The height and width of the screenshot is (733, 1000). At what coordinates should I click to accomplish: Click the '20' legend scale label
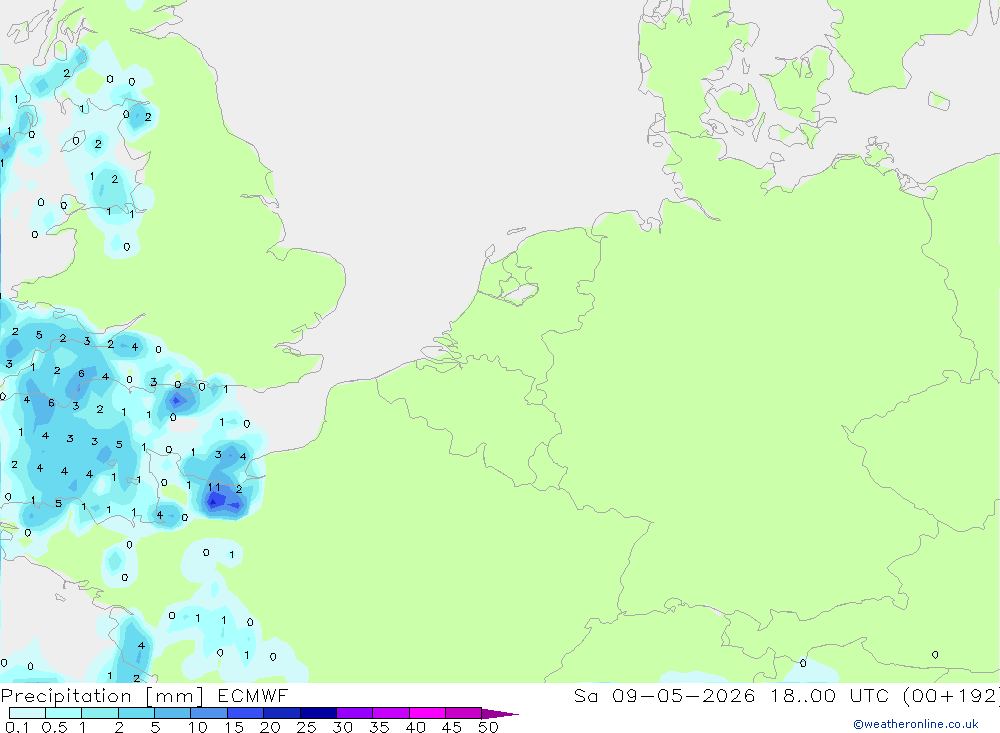coord(270,727)
